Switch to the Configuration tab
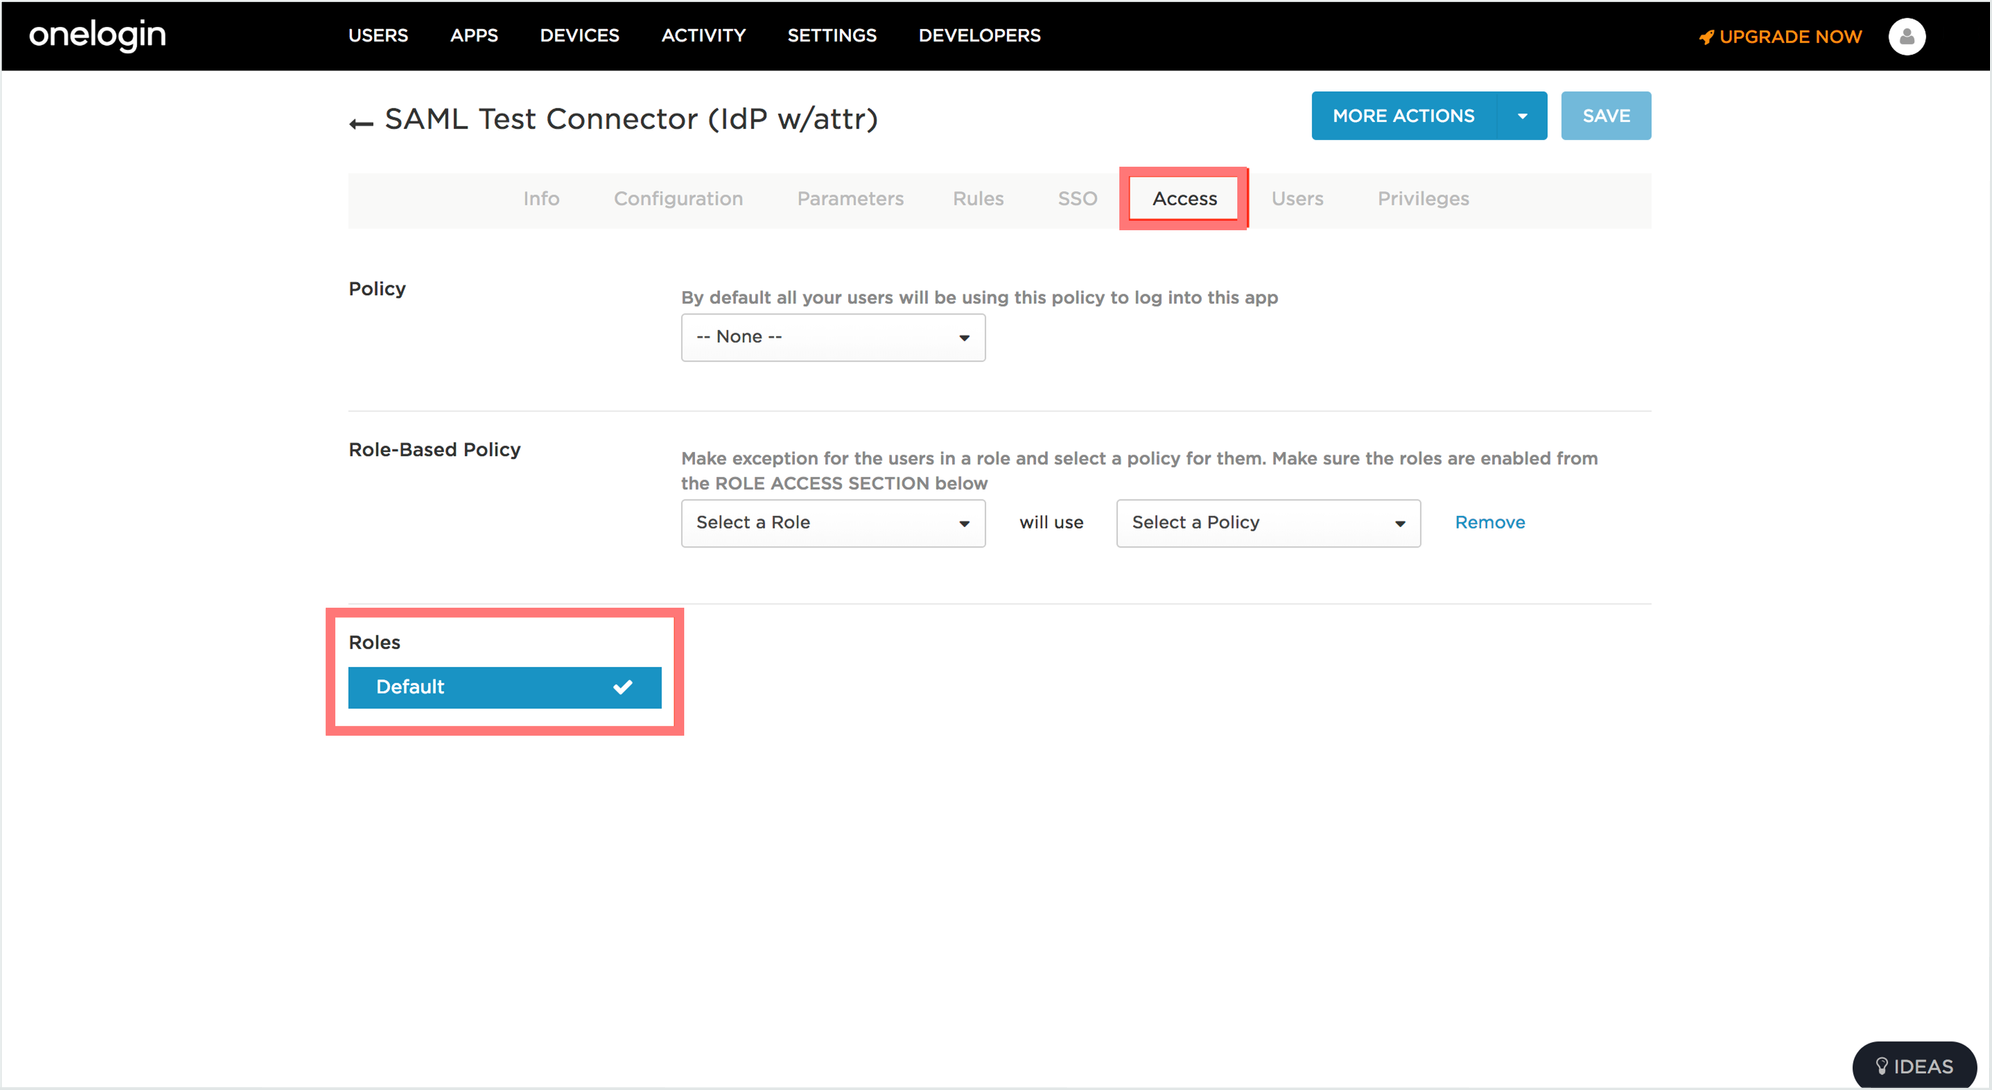The image size is (1992, 1090). point(678,198)
